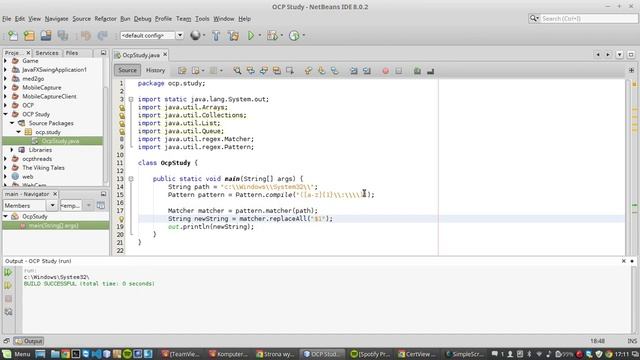Screen dimensions: 640x360
Task: Click the Save All toolbar icon
Action: [x=62, y=36]
